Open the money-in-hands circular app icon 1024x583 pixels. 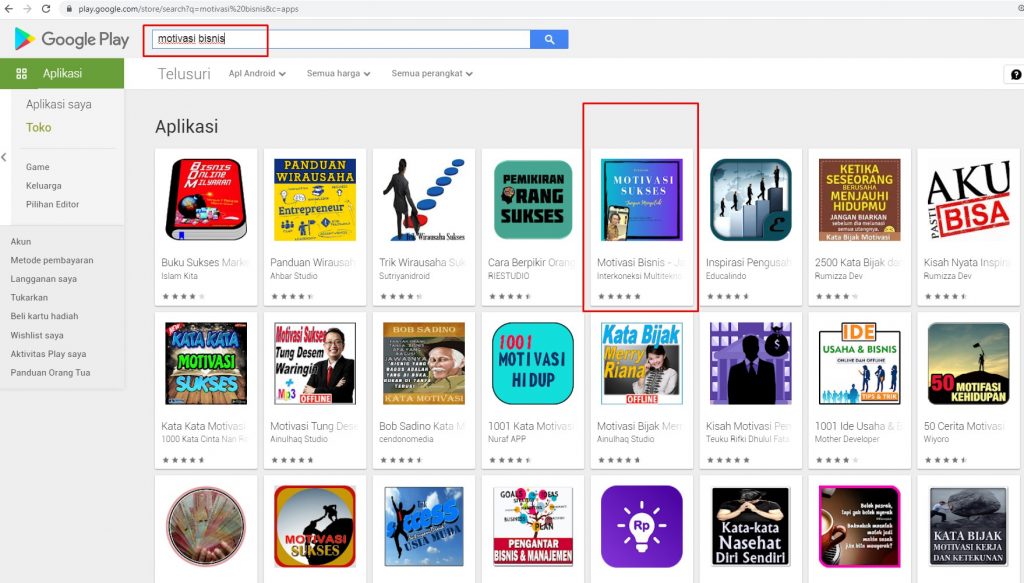(206, 526)
